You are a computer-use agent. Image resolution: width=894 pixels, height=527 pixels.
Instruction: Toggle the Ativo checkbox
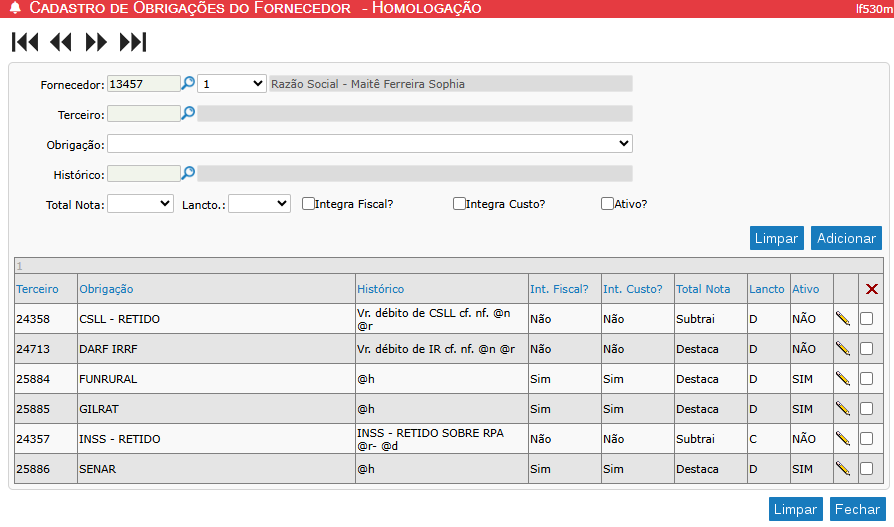(x=607, y=204)
